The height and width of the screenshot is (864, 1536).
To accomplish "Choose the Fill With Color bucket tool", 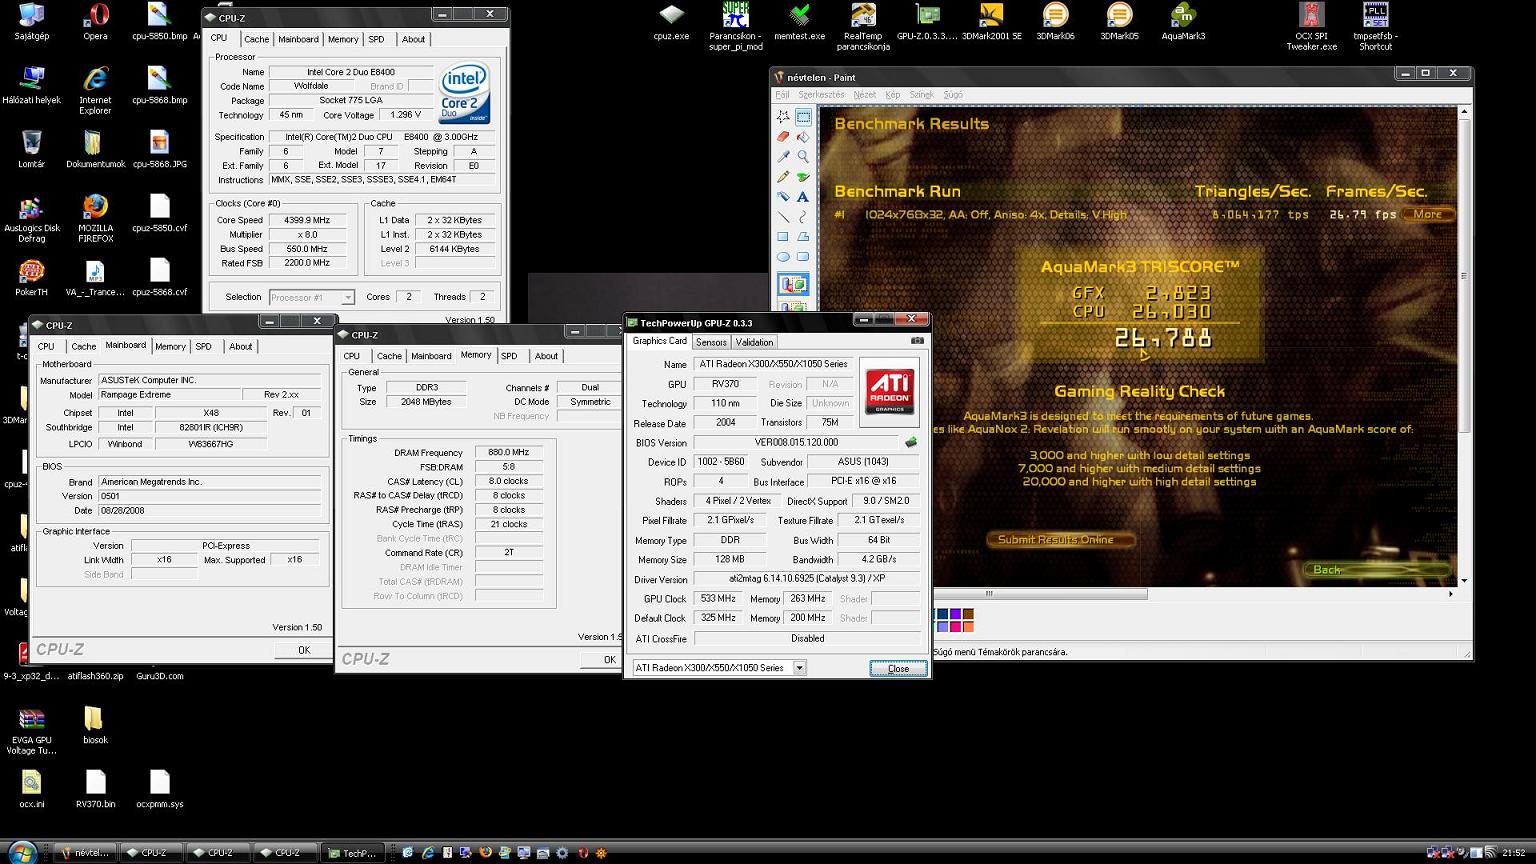I will [803, 136].
